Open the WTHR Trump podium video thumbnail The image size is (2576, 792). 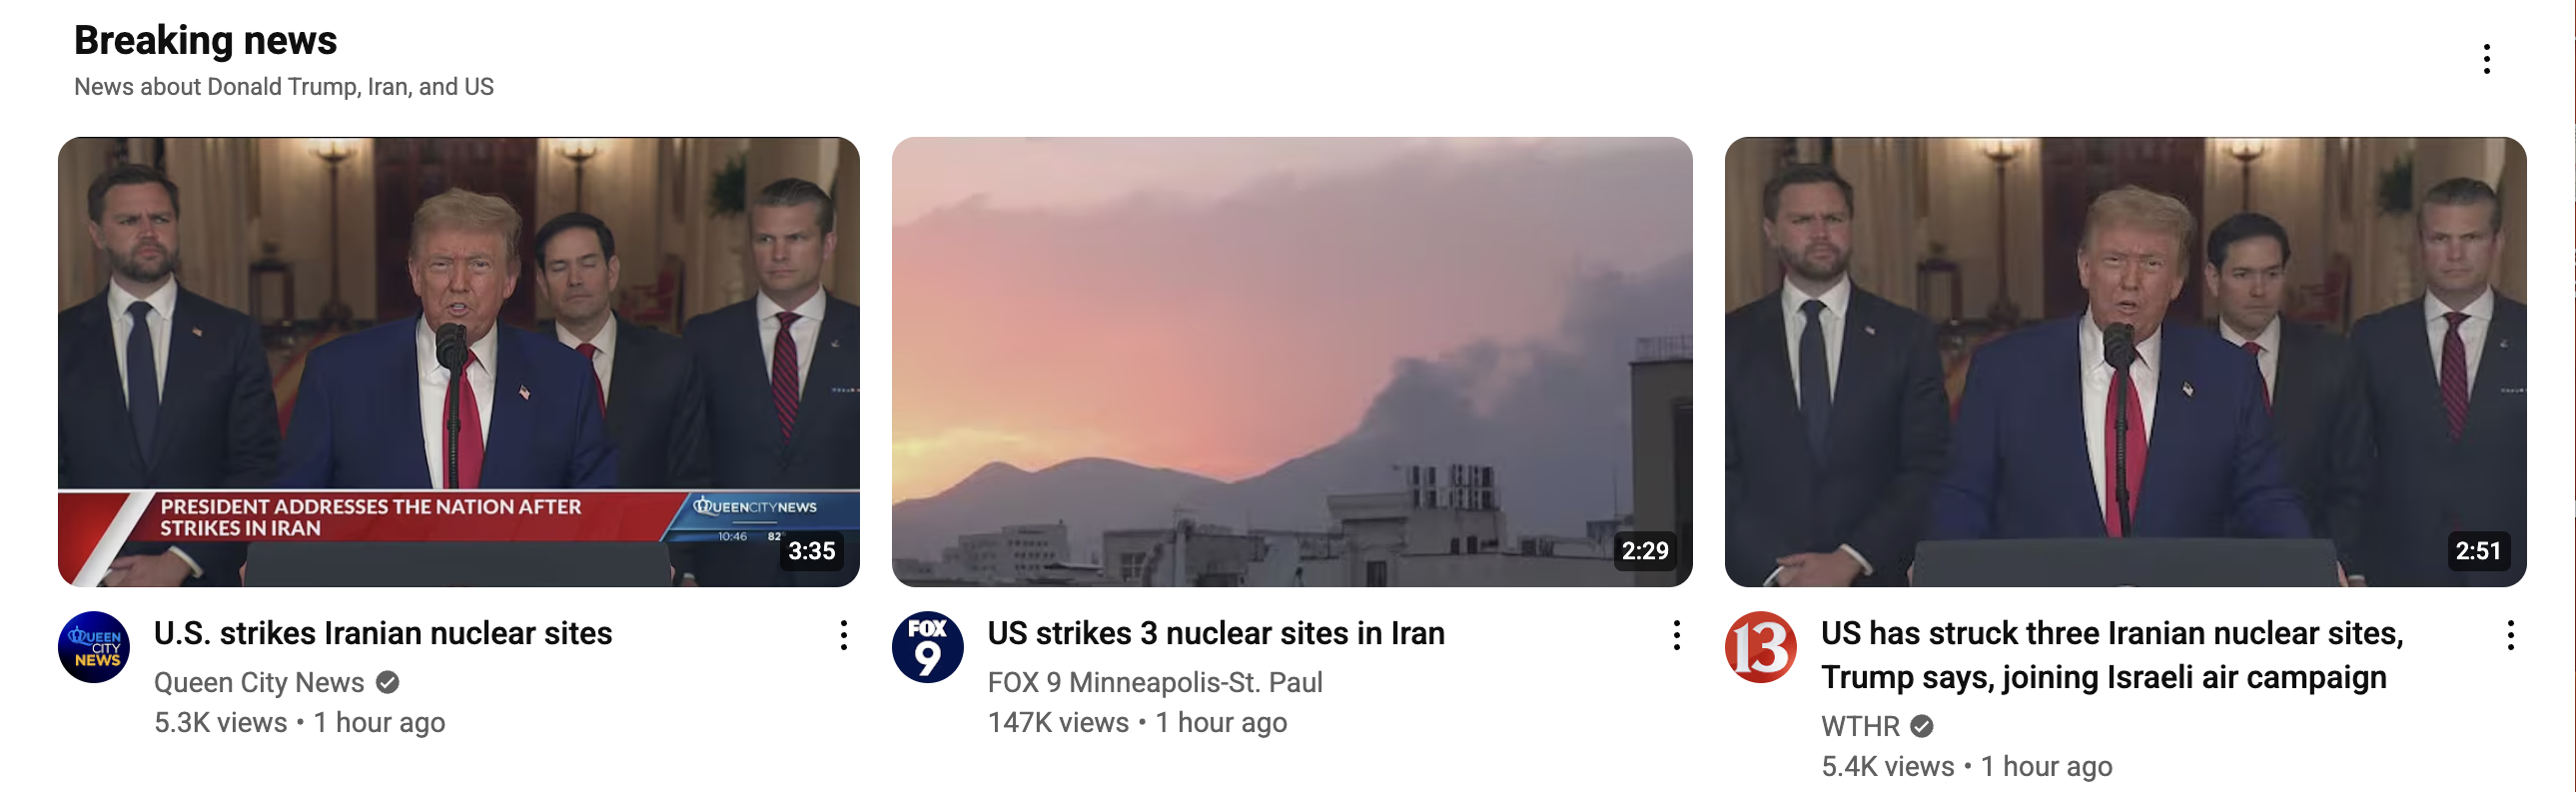coord(2126,362)
